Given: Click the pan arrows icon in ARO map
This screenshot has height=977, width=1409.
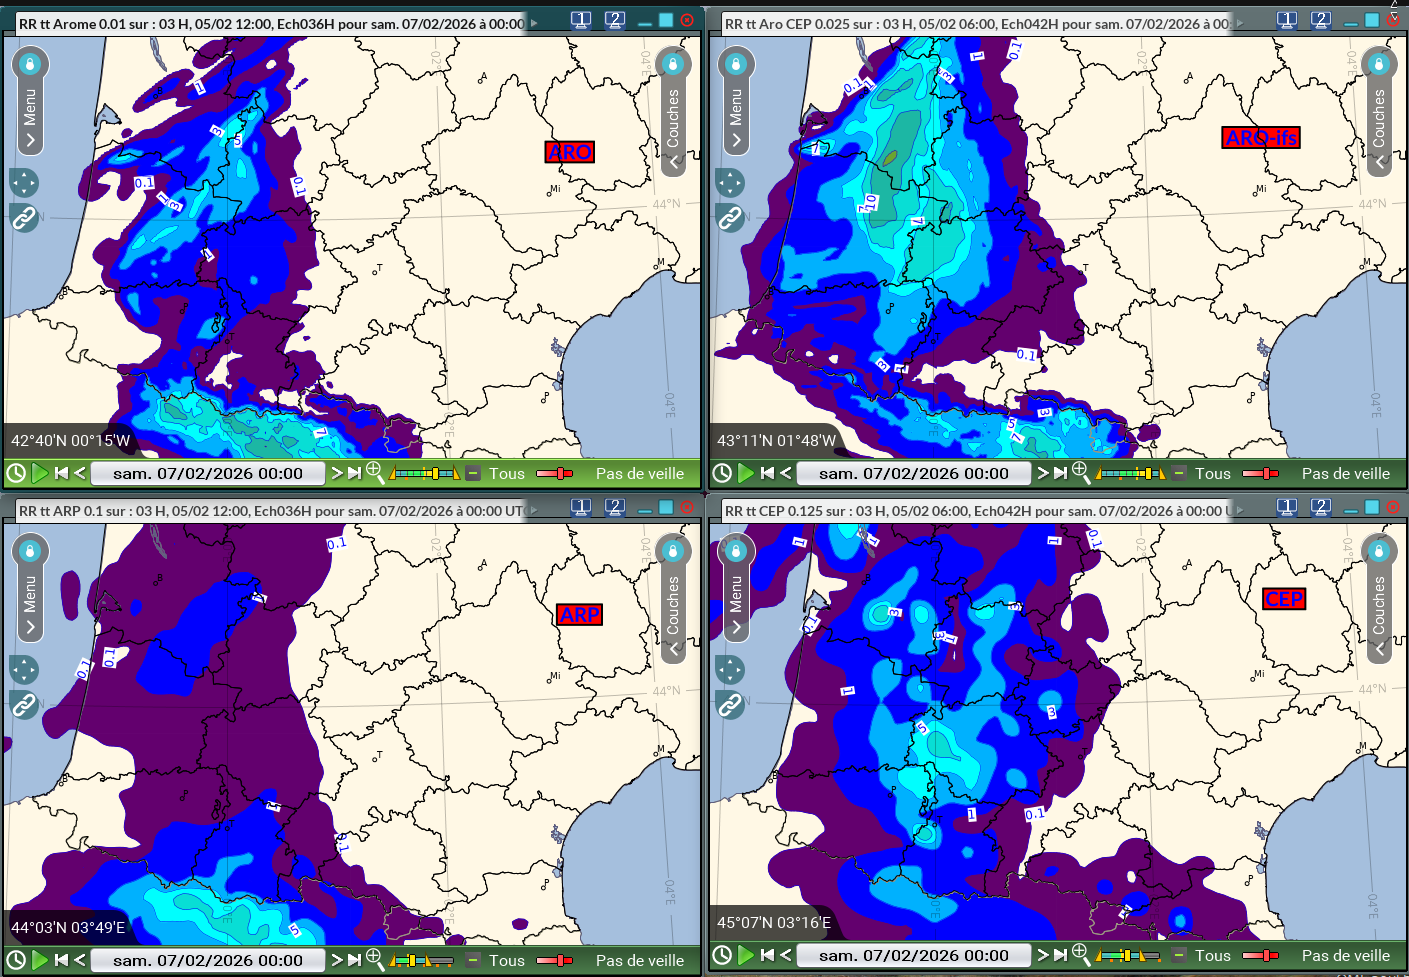Looking at the screenshot, I should pos(24,183).
